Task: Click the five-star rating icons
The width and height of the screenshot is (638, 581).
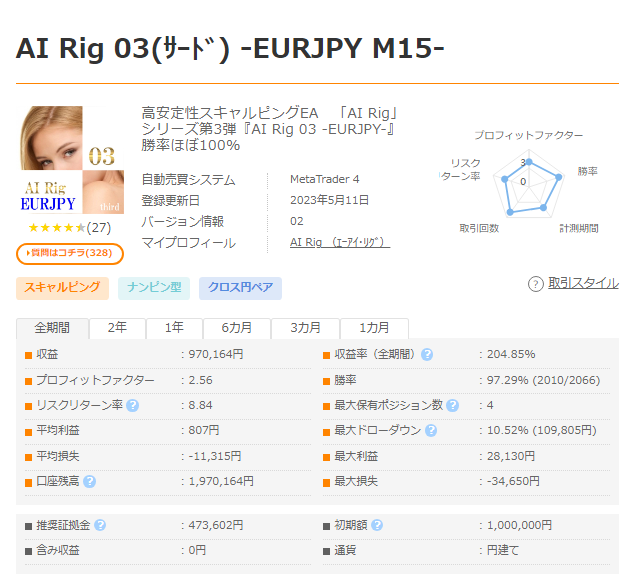Action: tap(57, 228)
